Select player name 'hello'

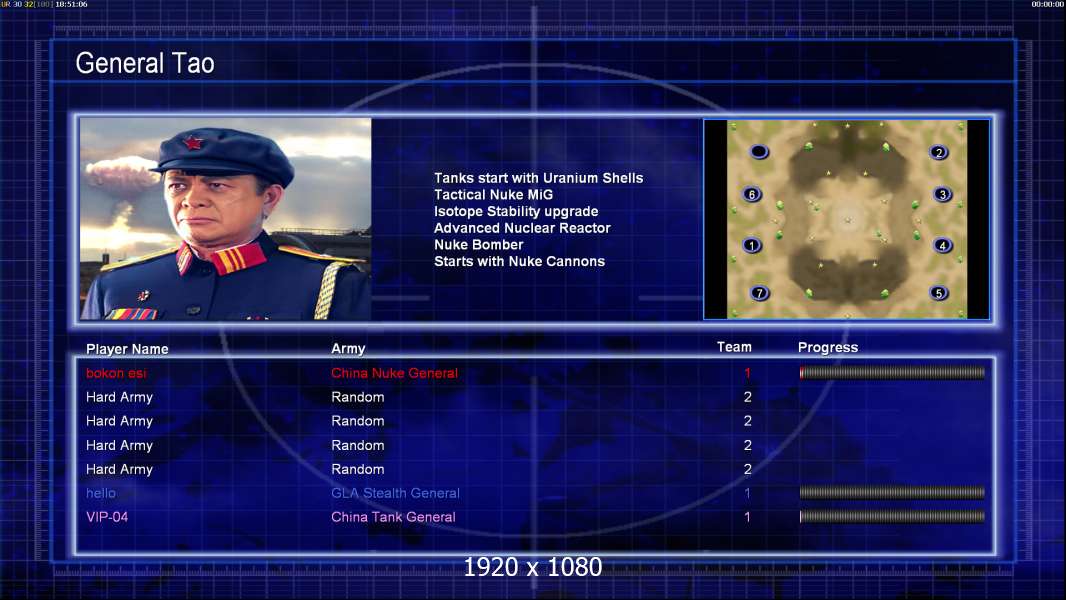coord(101,493)
